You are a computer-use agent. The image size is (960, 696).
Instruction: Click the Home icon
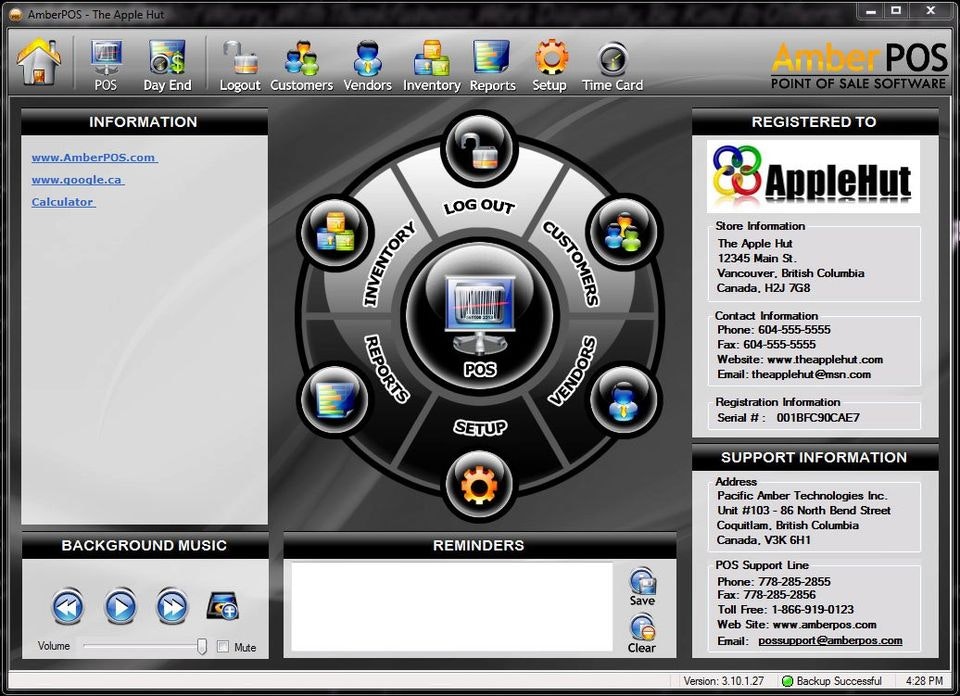(x=38, y=60)
